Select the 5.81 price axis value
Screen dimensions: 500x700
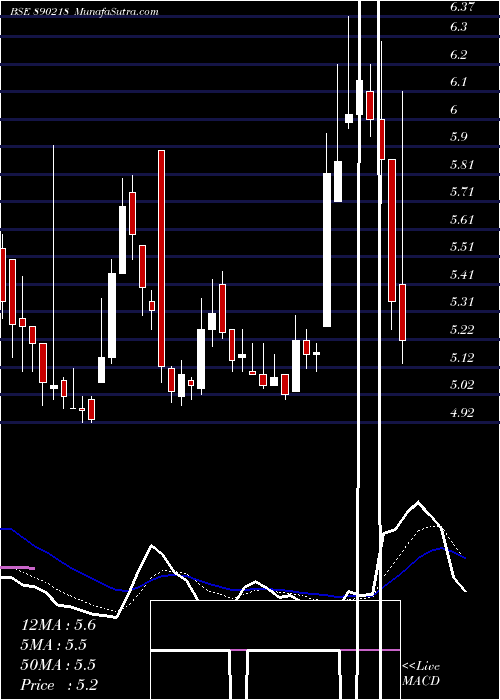coord(462,165)
